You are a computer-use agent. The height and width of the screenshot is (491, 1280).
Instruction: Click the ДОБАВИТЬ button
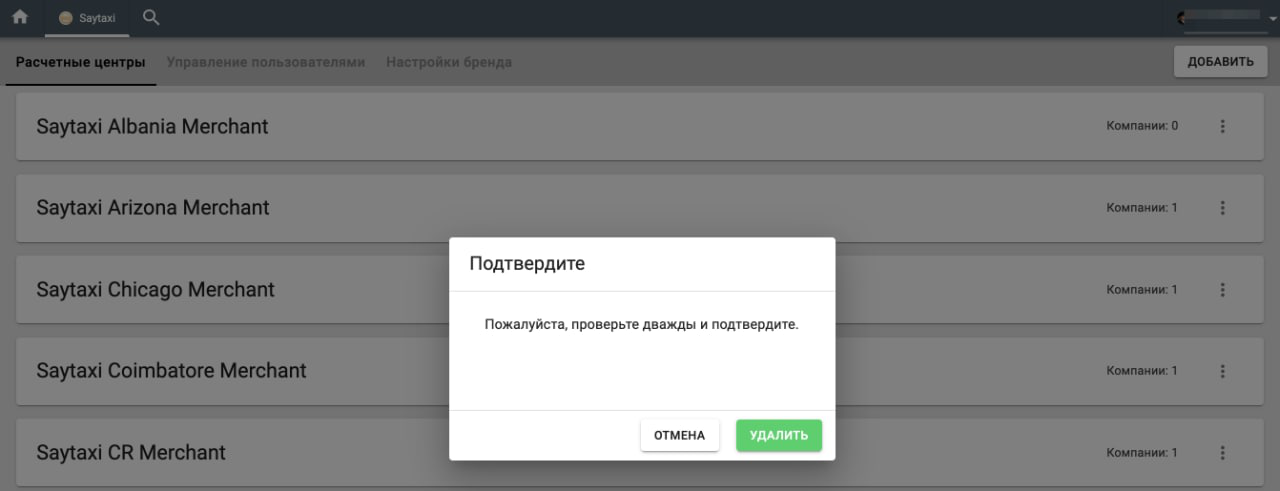pyautogui.click(x=1220, y=62)
